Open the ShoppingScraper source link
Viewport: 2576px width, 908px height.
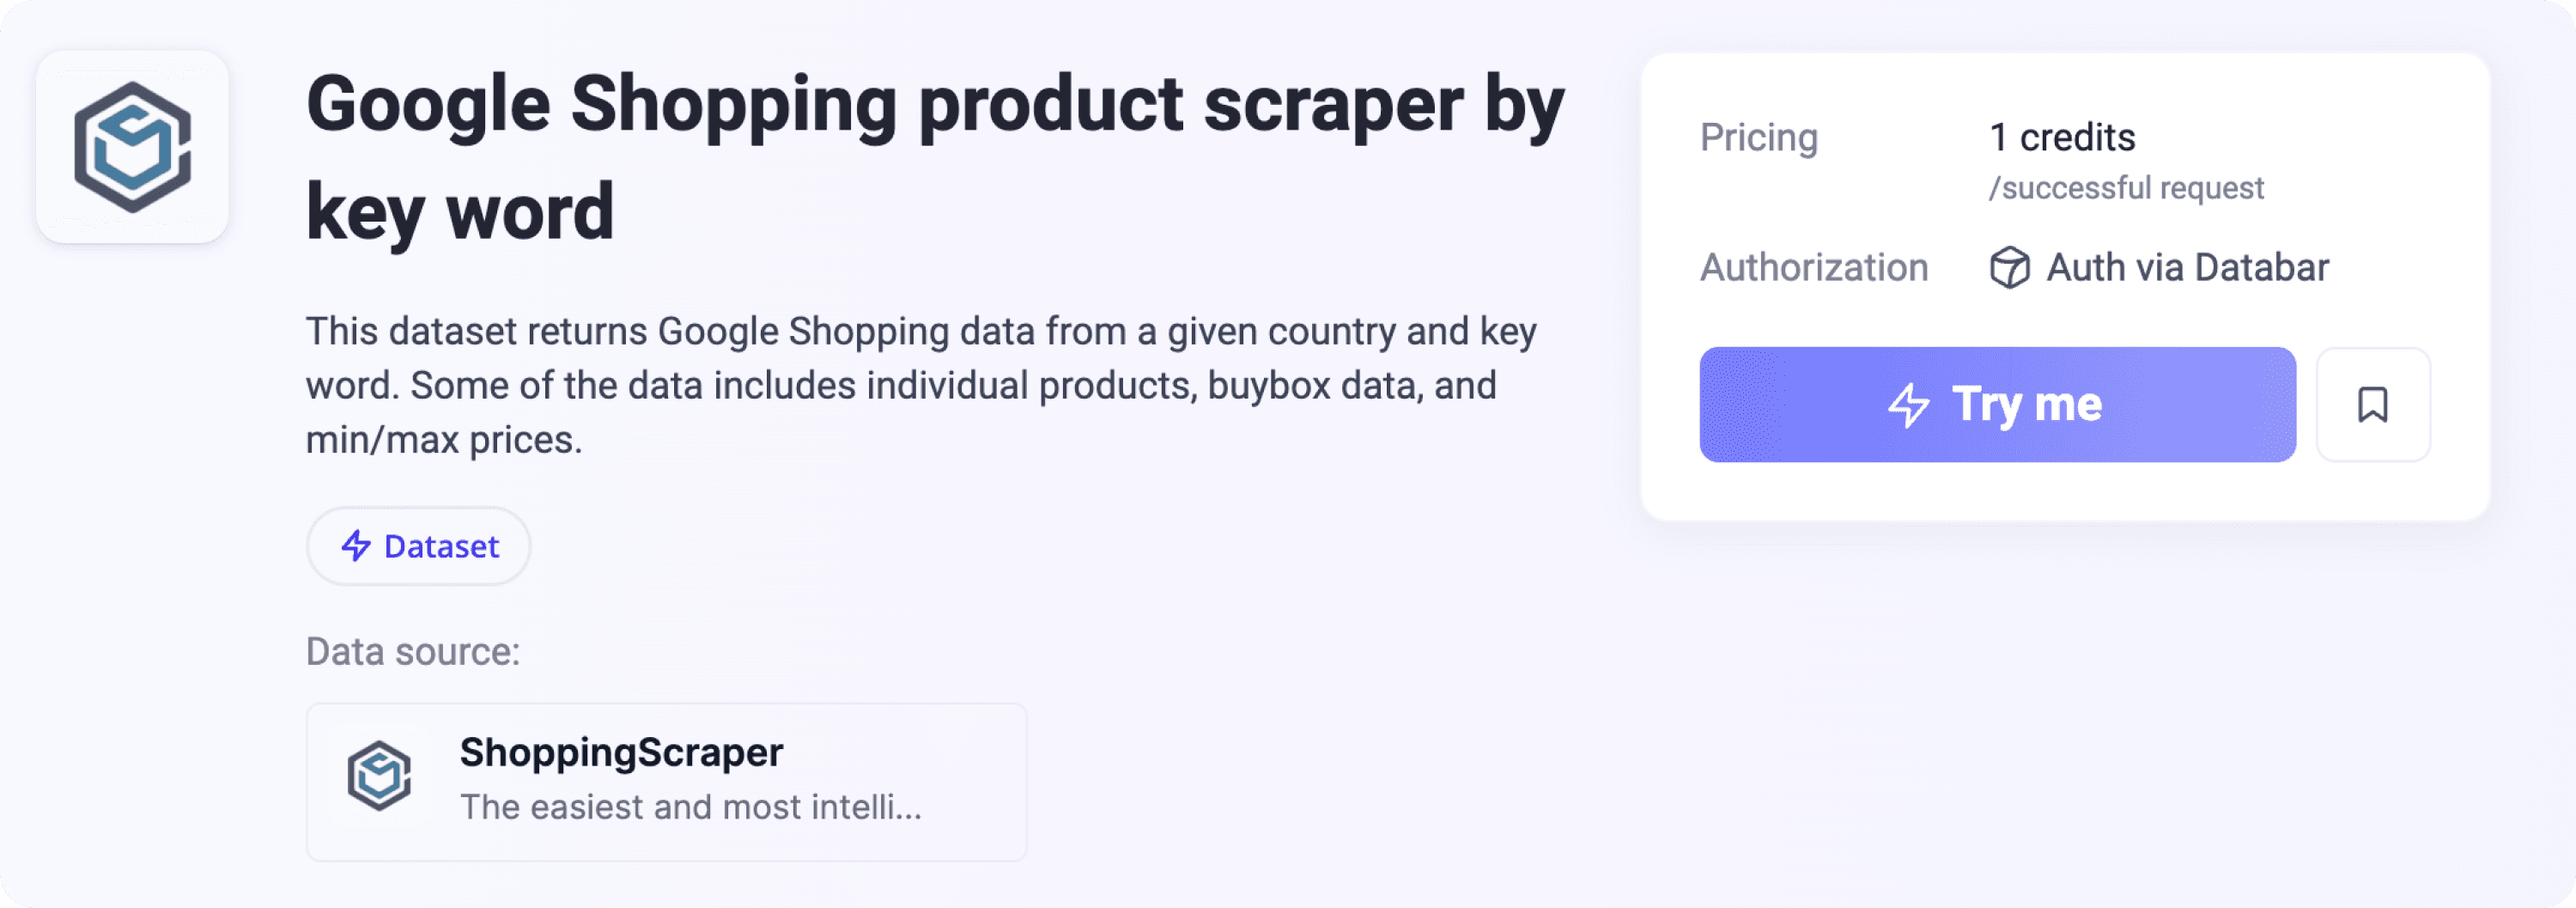(622, 752)
